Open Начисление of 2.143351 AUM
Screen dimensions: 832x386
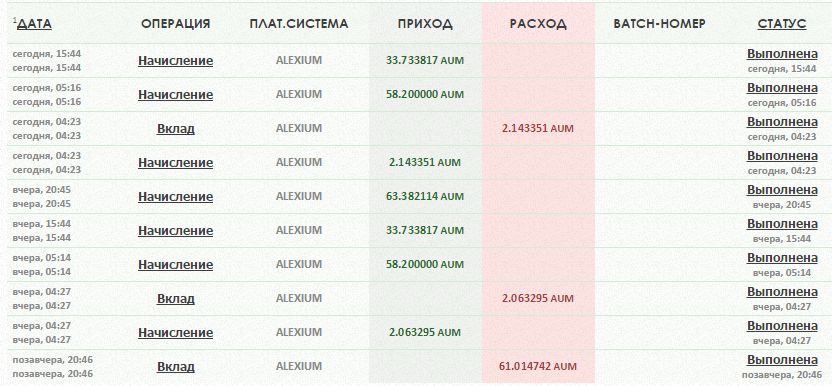tap(176, 162)
